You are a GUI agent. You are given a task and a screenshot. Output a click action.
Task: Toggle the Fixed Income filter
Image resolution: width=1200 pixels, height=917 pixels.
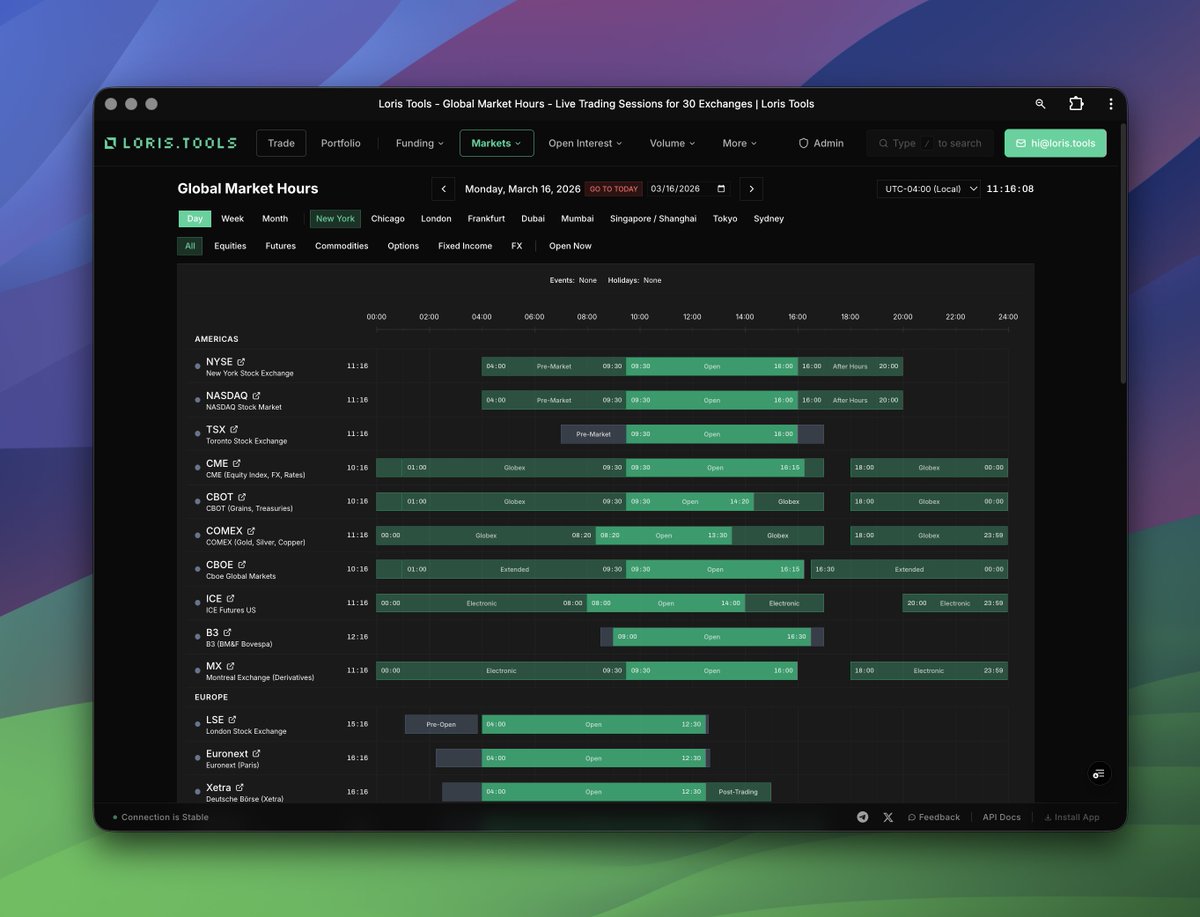[465, 246]
